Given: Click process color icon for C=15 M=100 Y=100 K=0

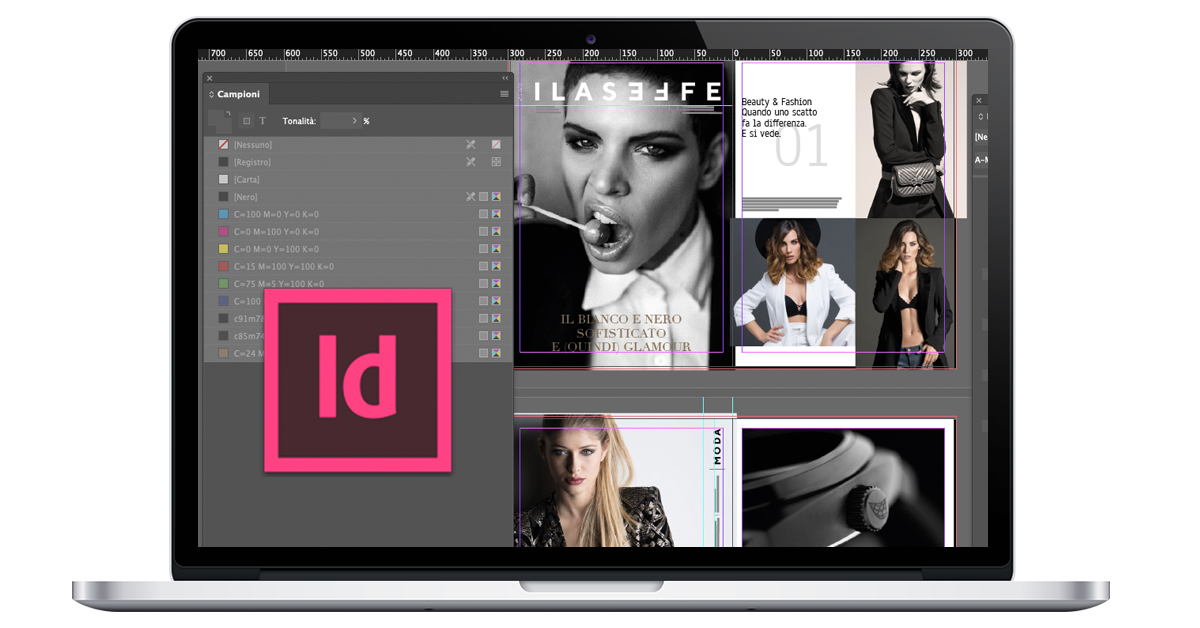Looking at the screenshot, I should [483, 267].
